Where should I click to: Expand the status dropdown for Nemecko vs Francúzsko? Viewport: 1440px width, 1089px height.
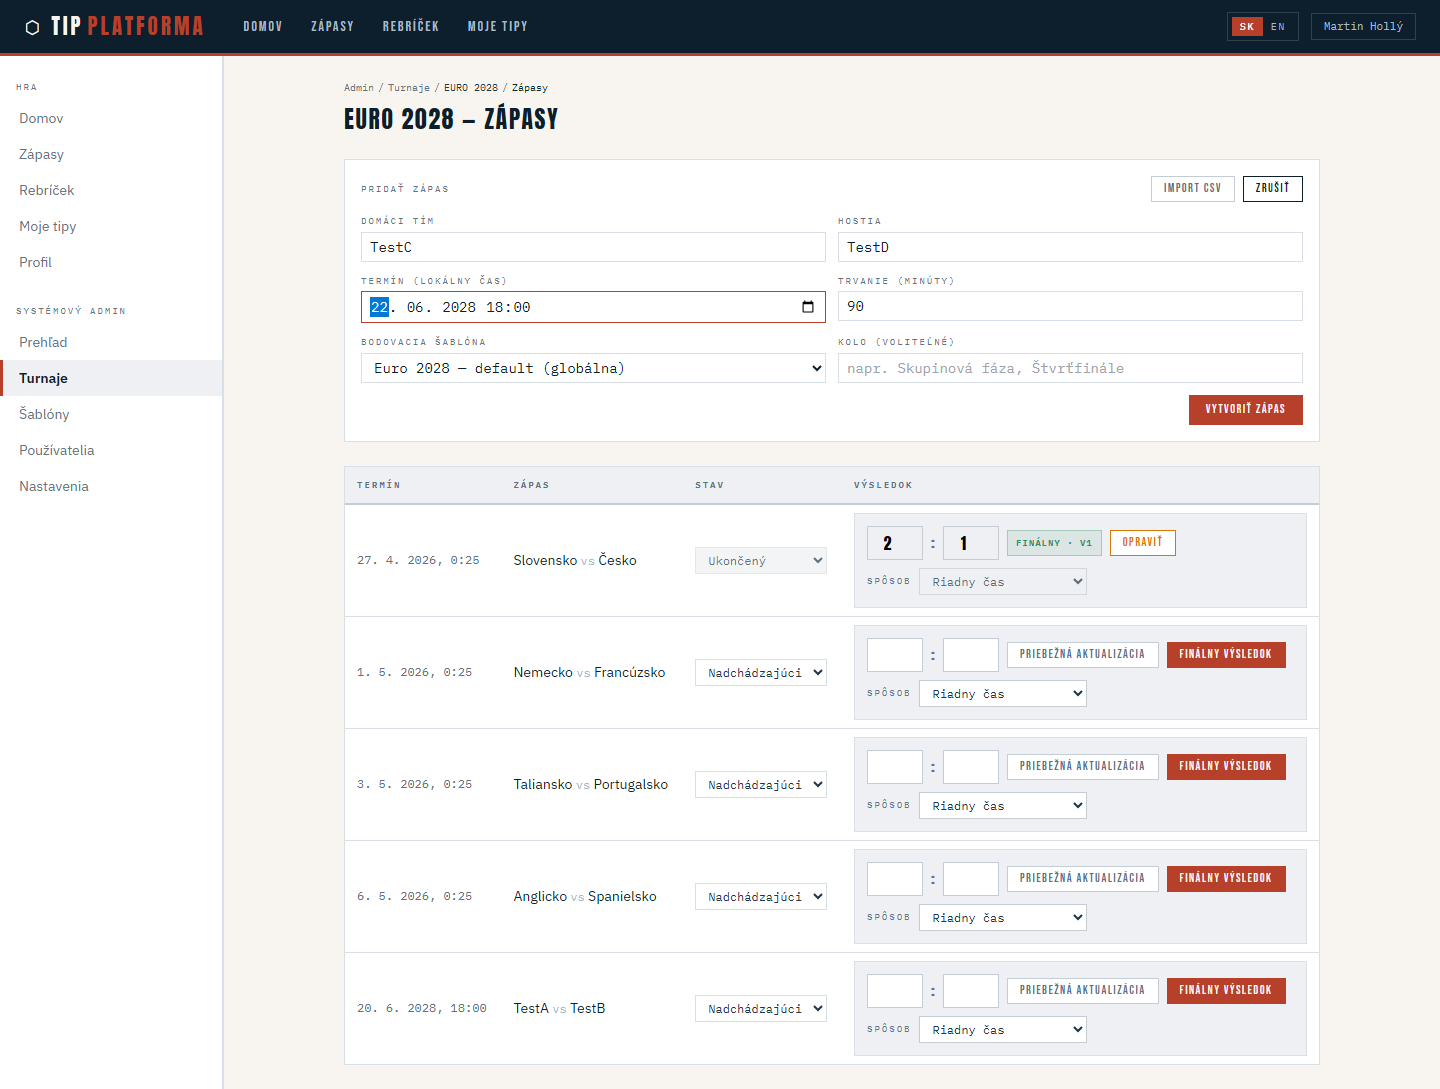tap(760, 673)
